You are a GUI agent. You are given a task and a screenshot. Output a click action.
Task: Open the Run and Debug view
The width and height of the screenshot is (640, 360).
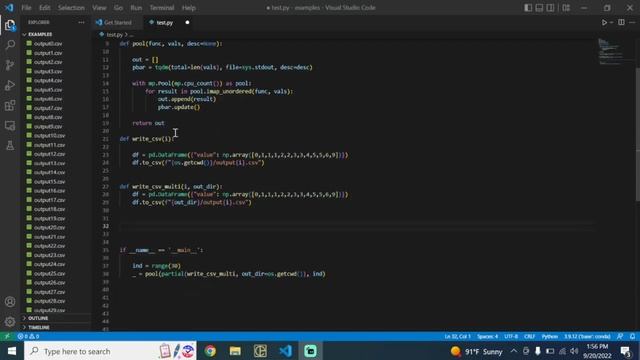(x=10, y=85)
